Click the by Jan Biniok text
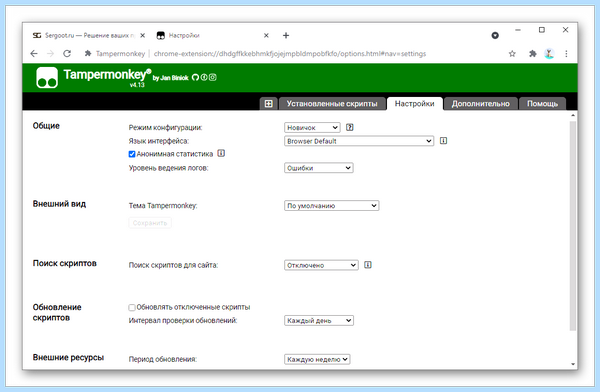The image size is (600, 392). (x=171, y=78)
